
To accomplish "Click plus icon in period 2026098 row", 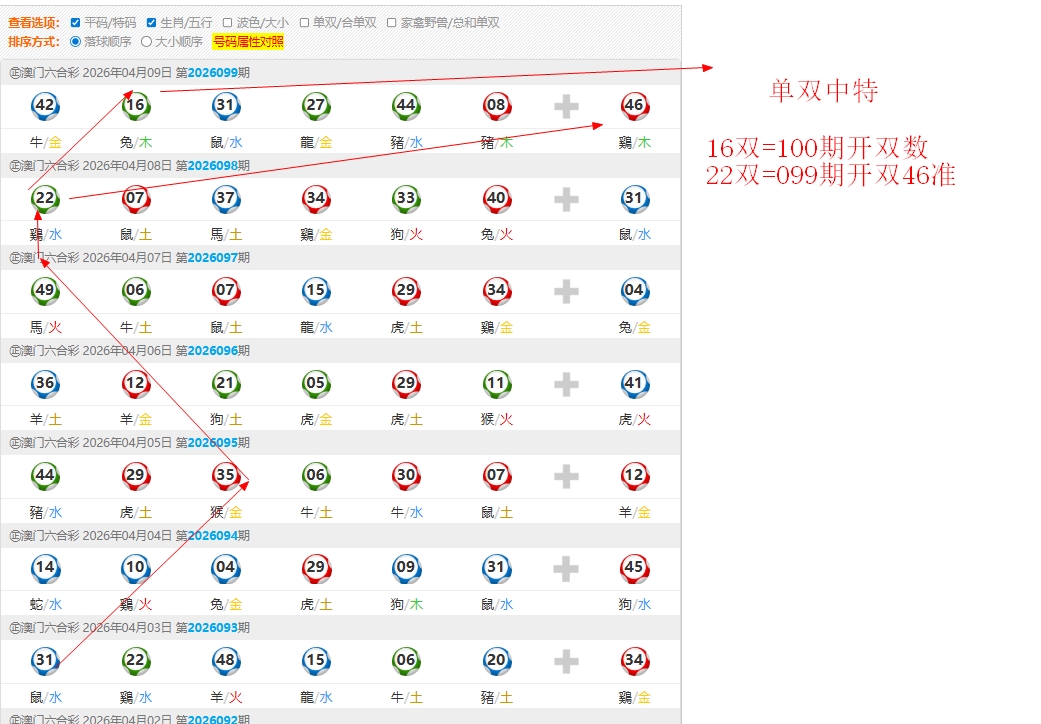I will tap(566, 199).
